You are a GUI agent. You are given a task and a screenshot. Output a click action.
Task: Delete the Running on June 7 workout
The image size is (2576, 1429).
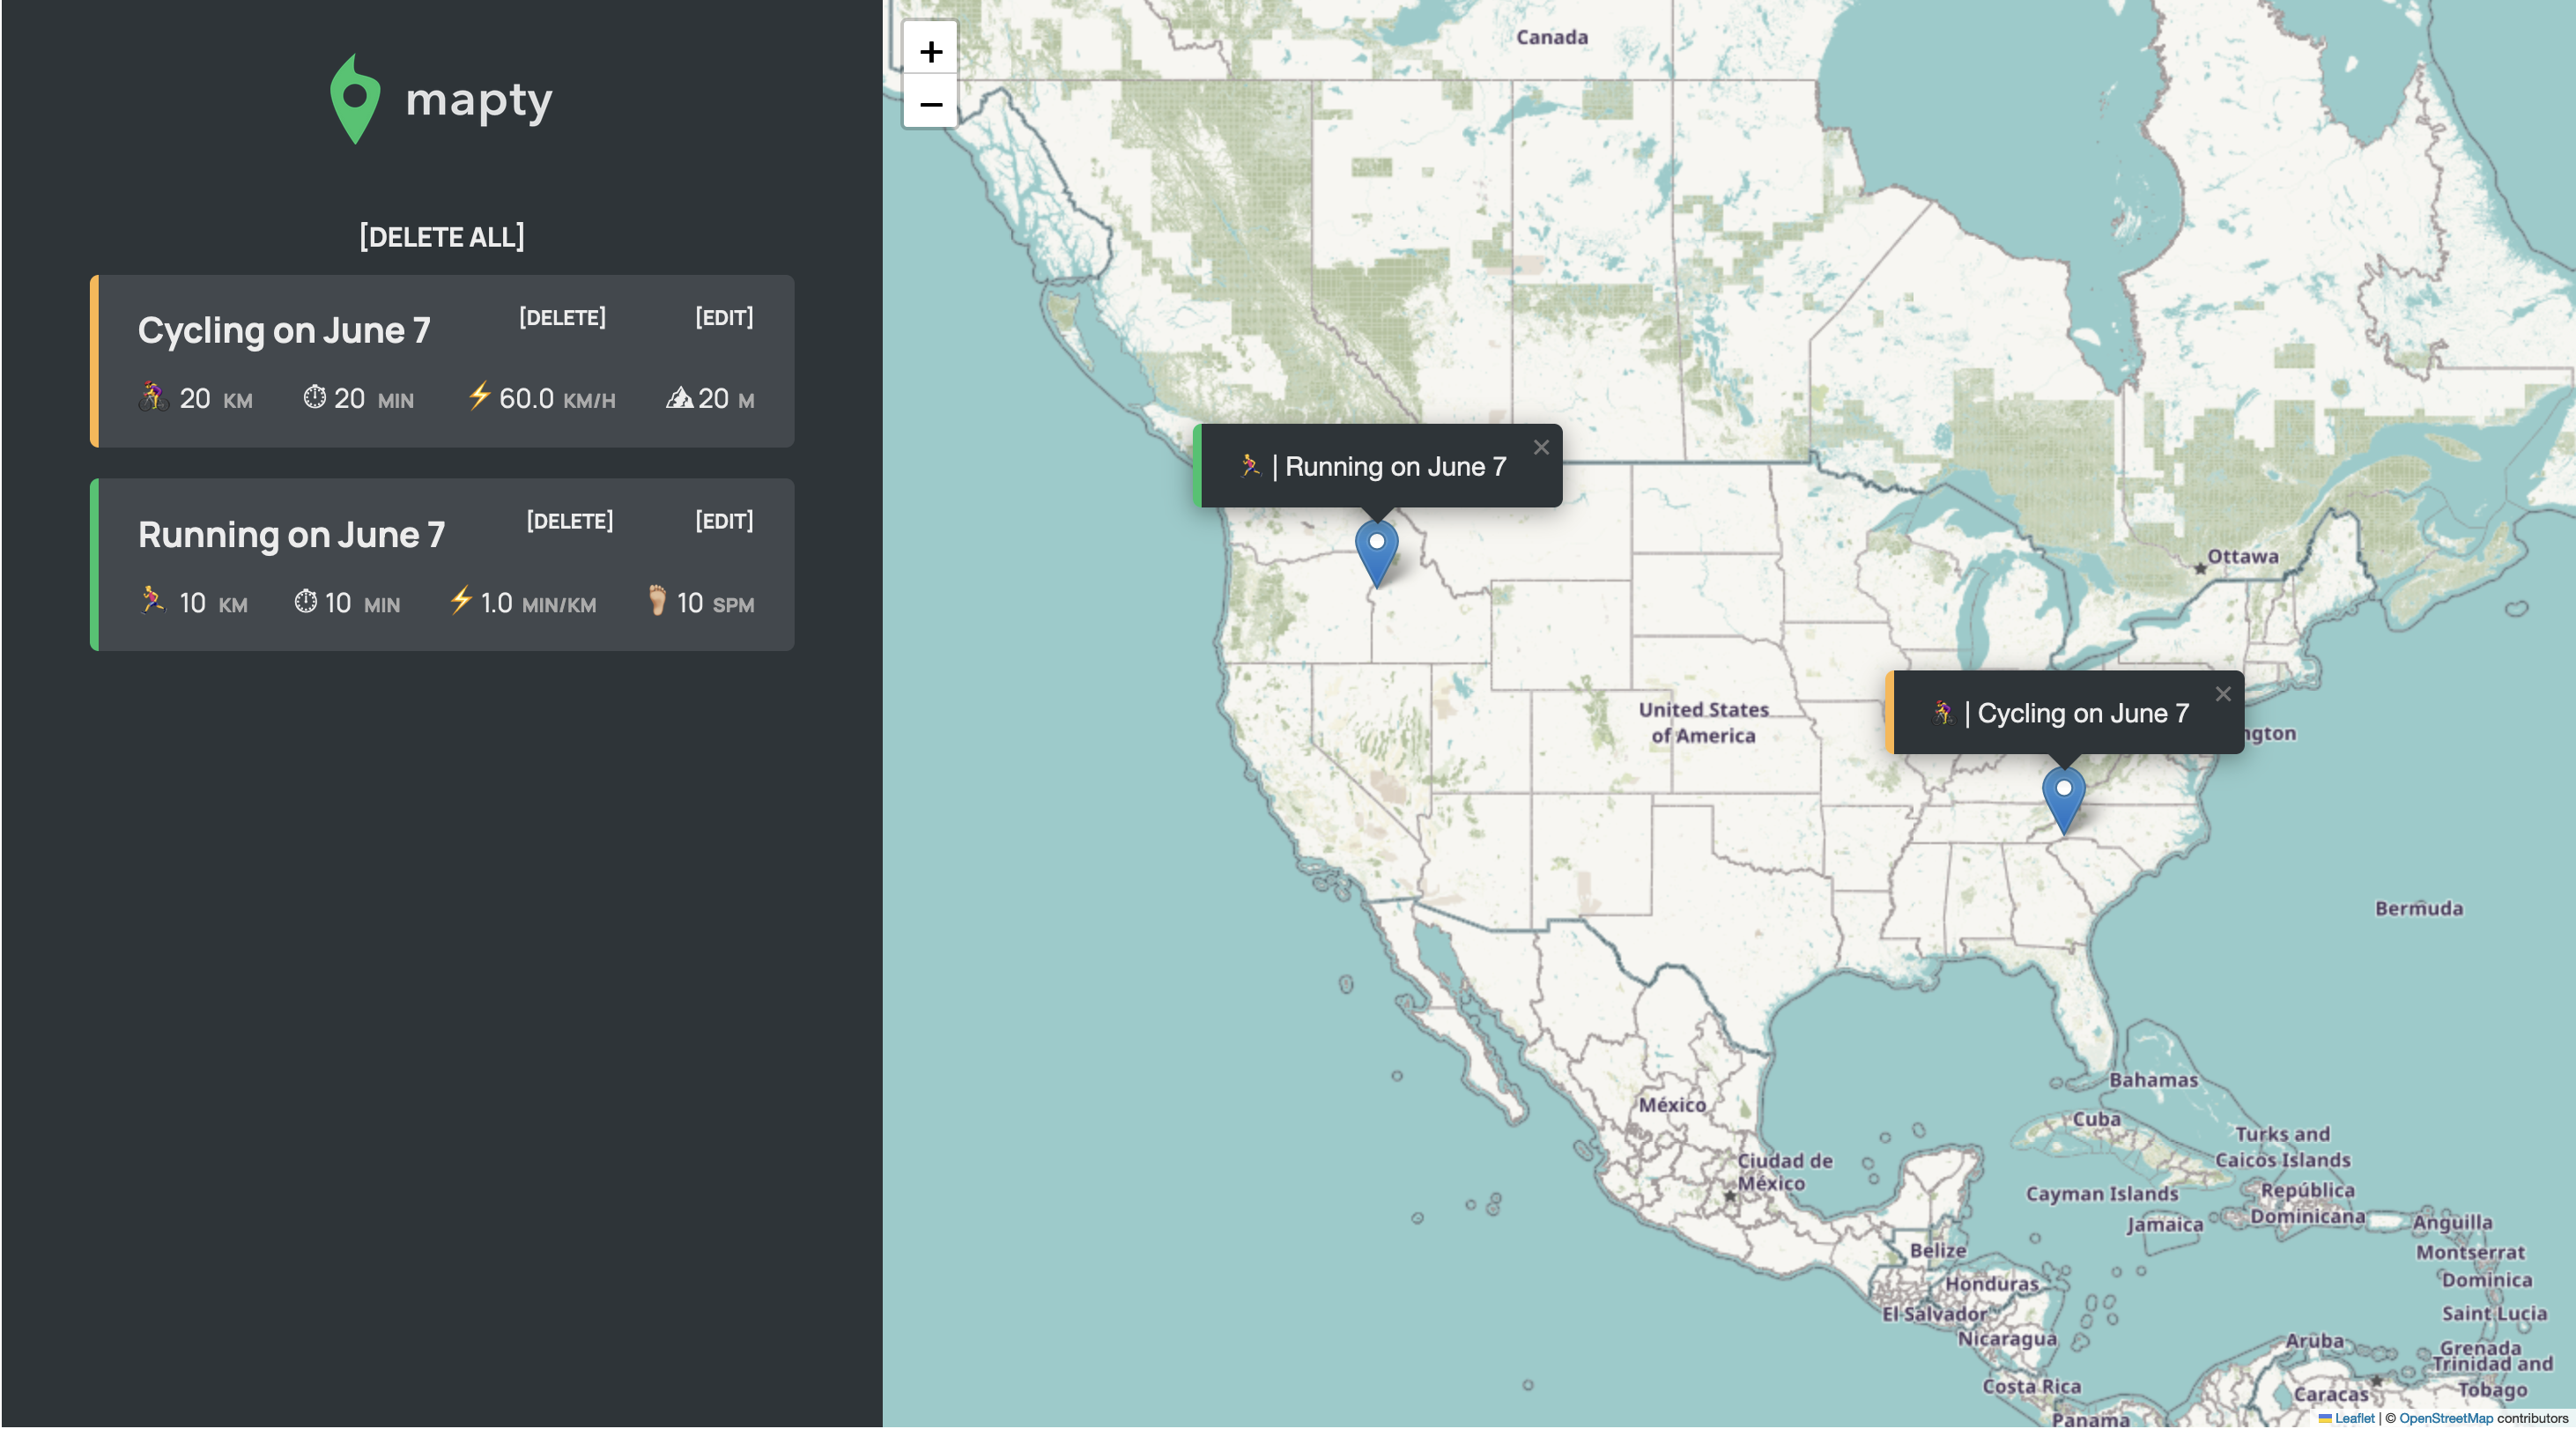[x=569, y=522]
